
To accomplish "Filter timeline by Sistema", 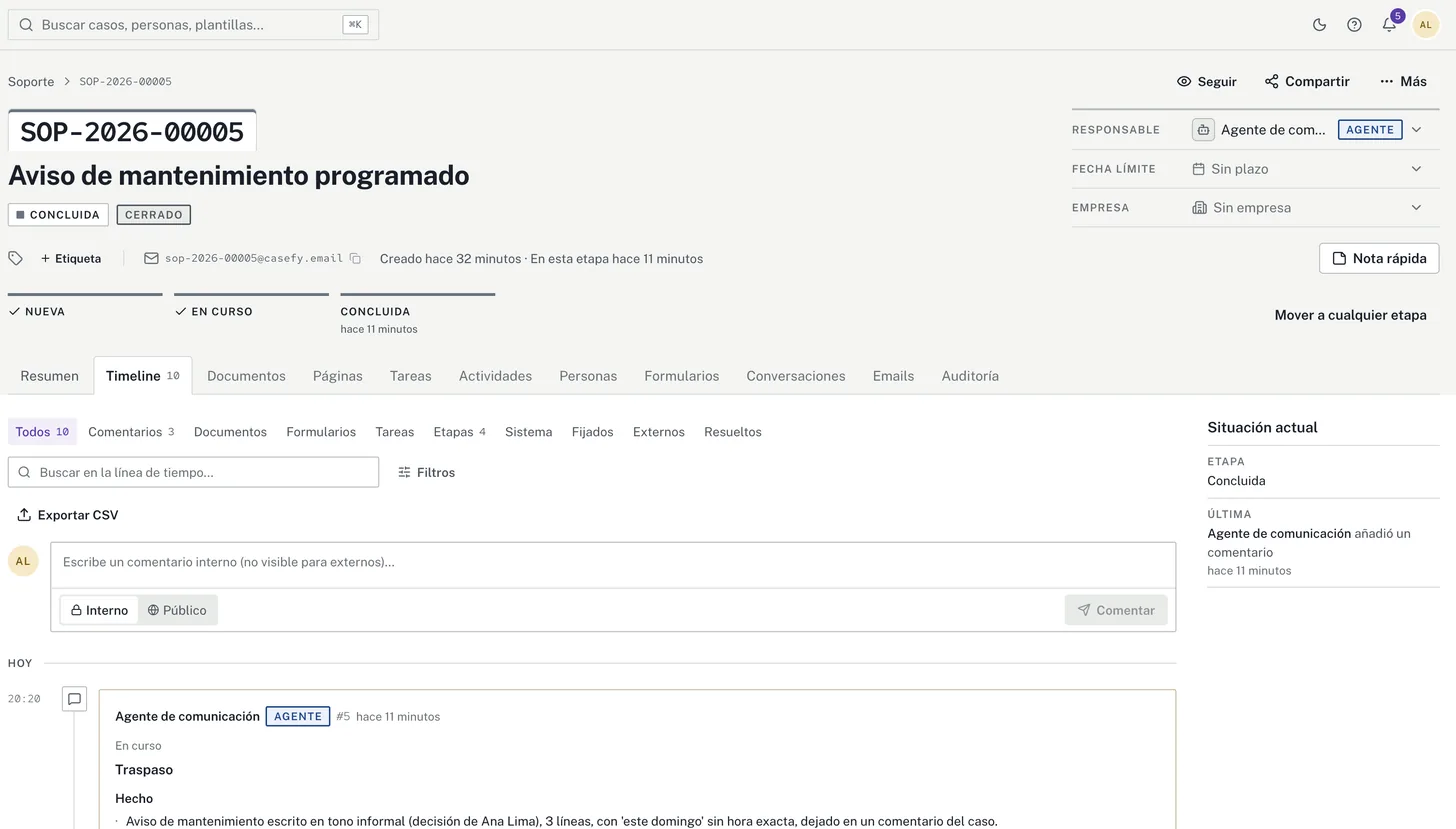I will (528, 432).
